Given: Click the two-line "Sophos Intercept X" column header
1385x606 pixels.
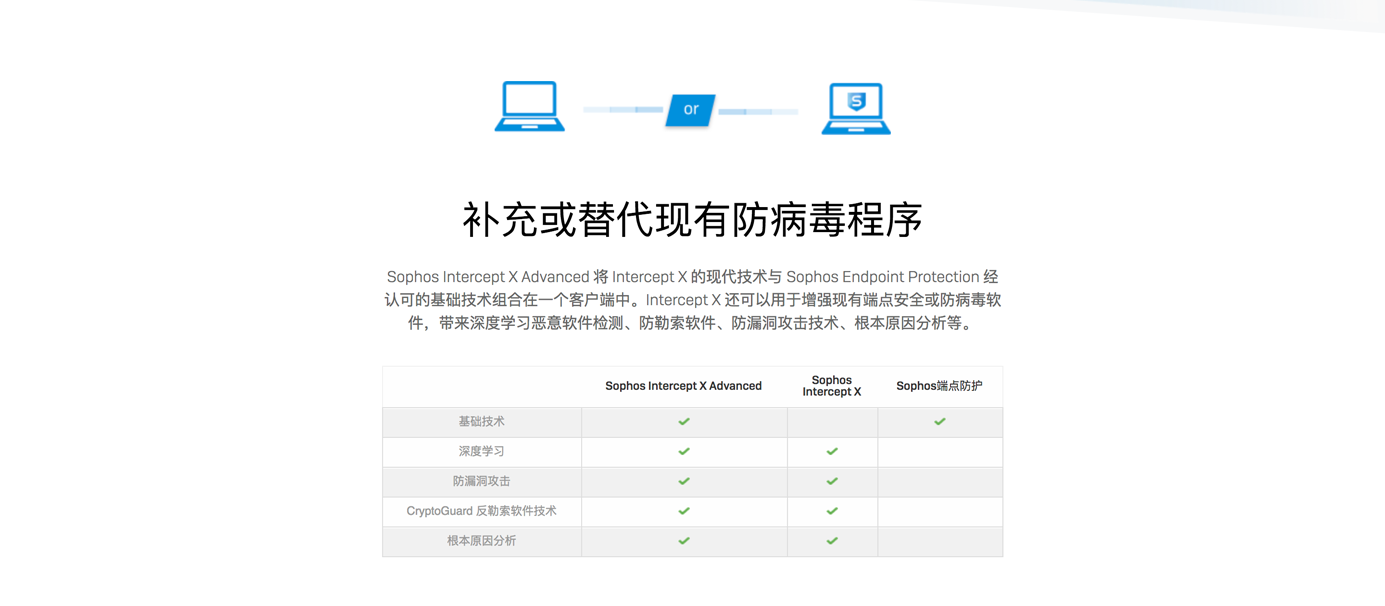Looking at the screenshot, I should (x=832, y=386).
